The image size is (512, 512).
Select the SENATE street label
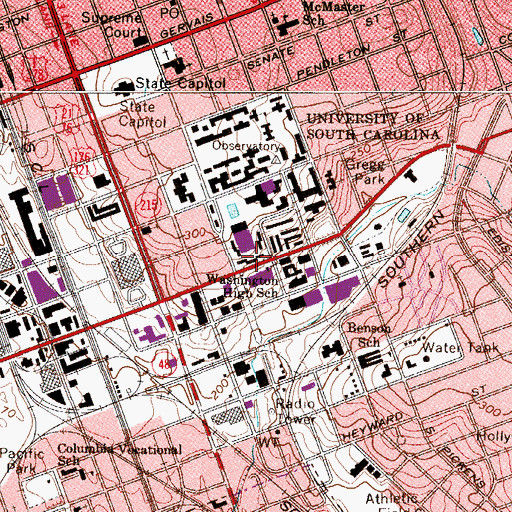click(271, 58)
